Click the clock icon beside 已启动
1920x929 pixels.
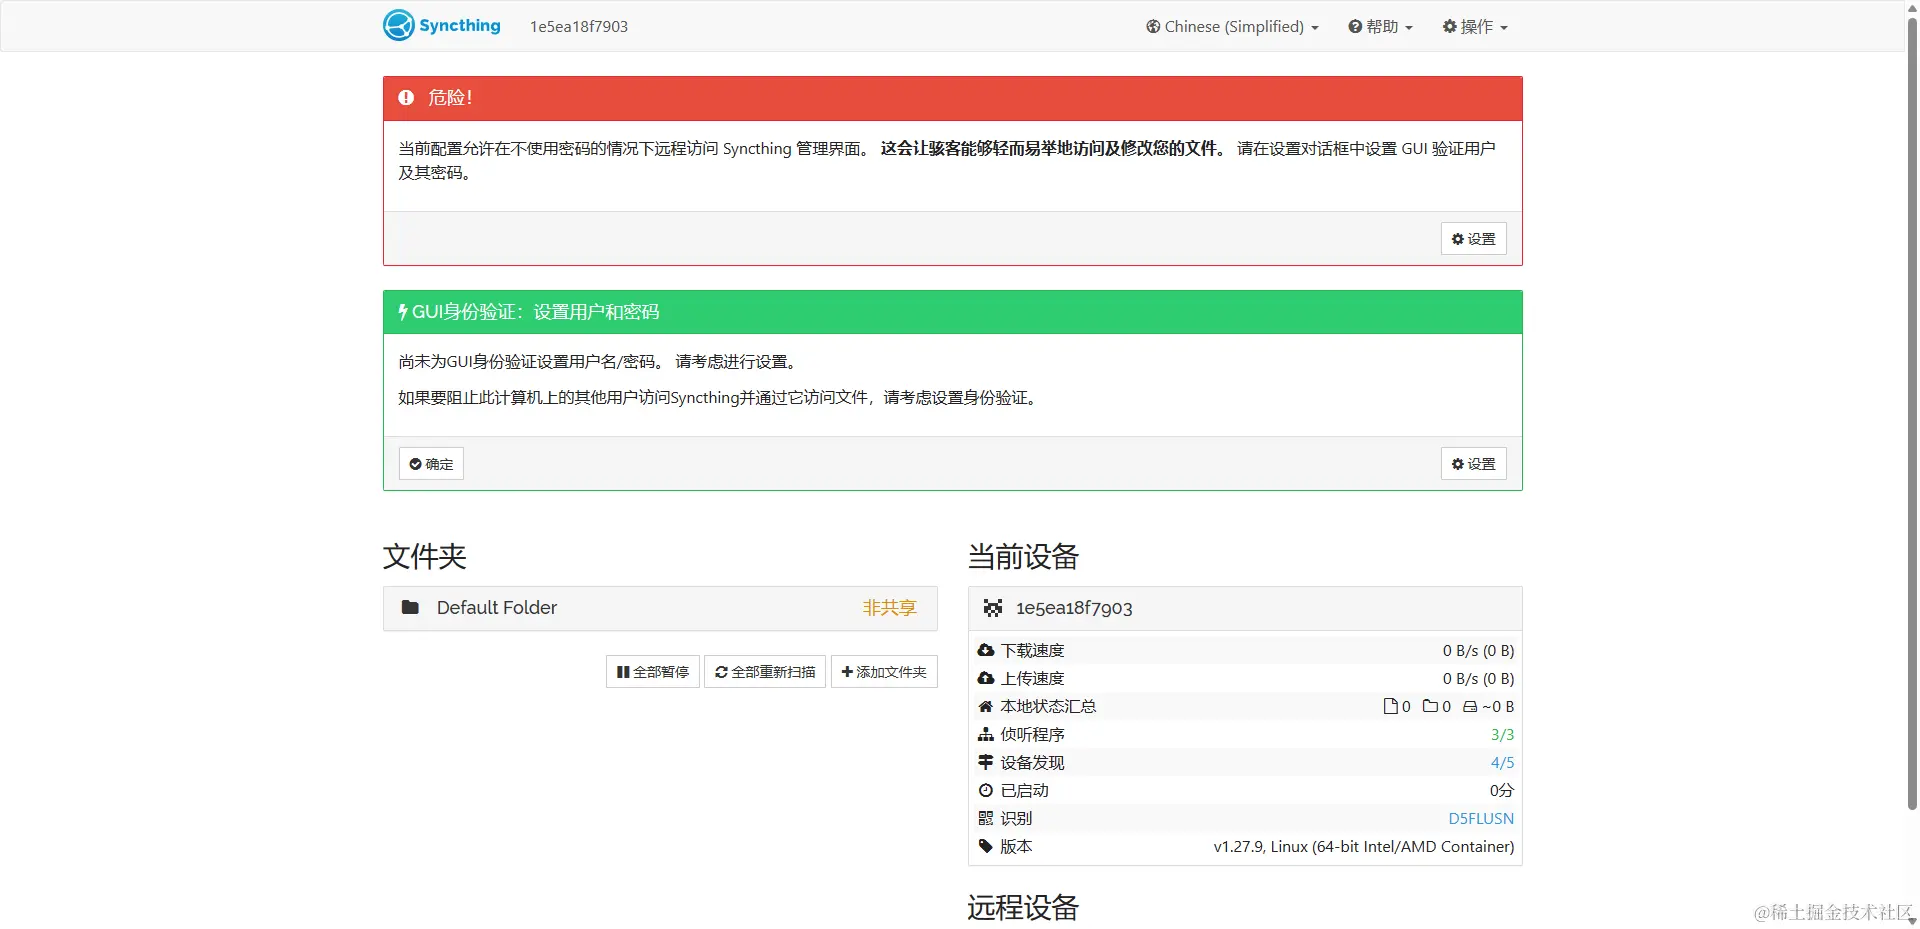coord(986,790)
